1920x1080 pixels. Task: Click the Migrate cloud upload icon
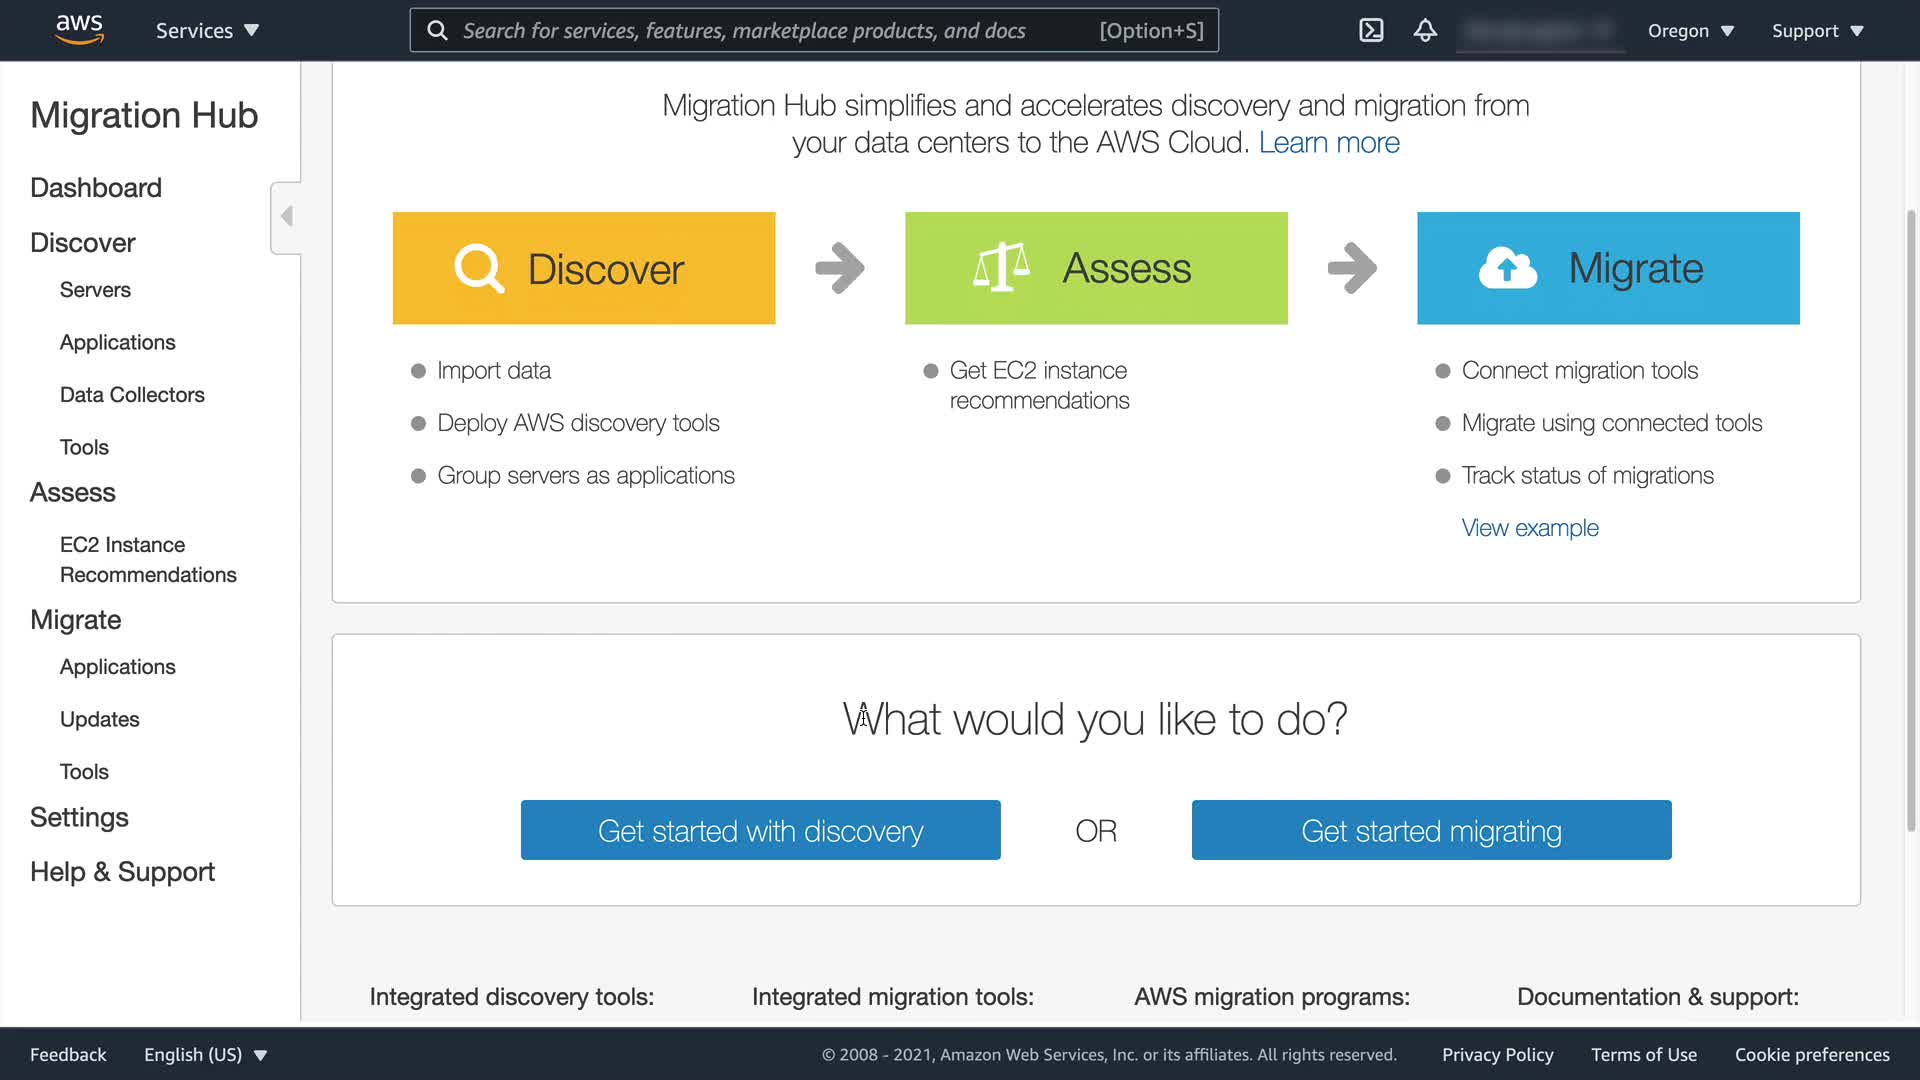[1508, 268]
